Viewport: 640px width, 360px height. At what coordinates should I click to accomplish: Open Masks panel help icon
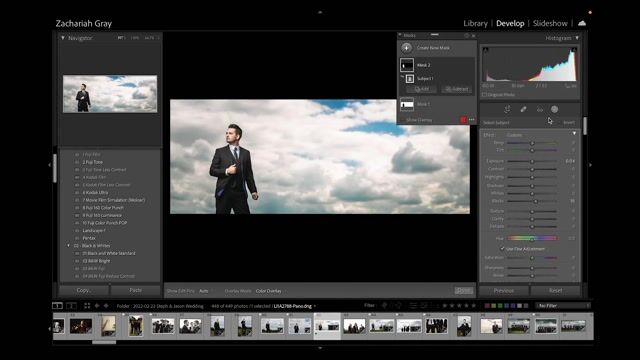pos(467,36)
